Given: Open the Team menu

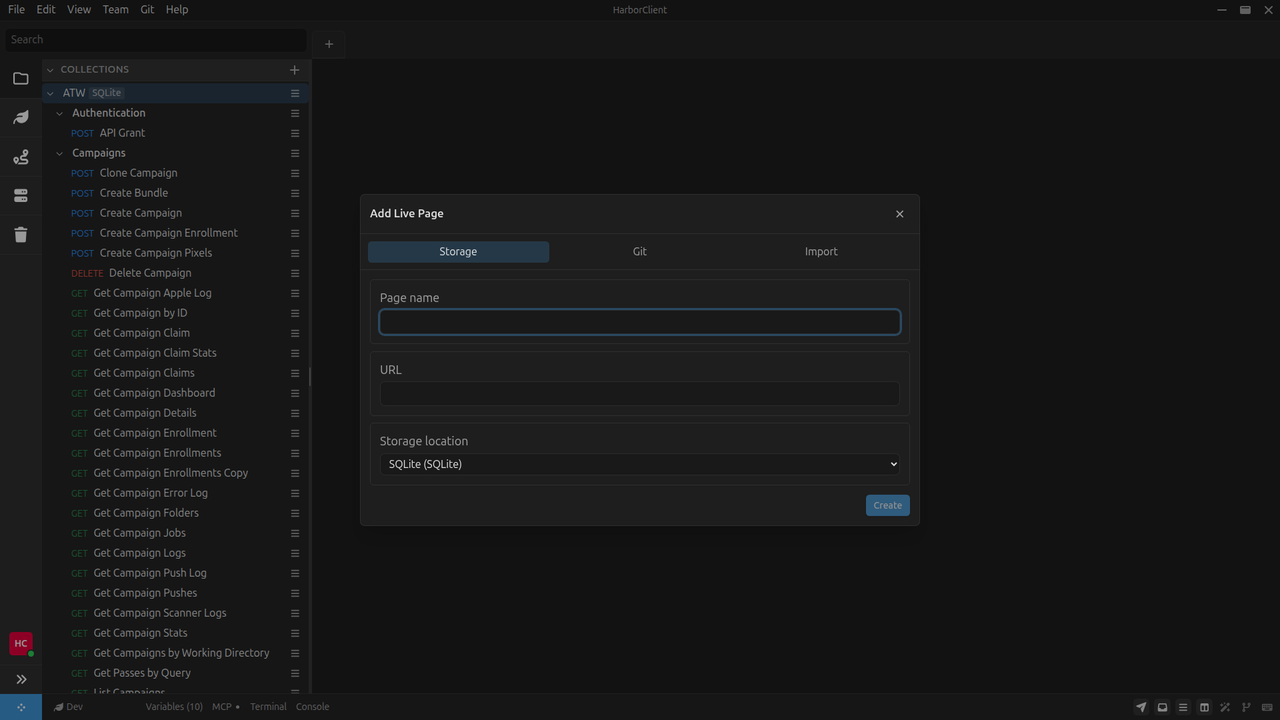Looking at the screenshot, I should (115, 9).
